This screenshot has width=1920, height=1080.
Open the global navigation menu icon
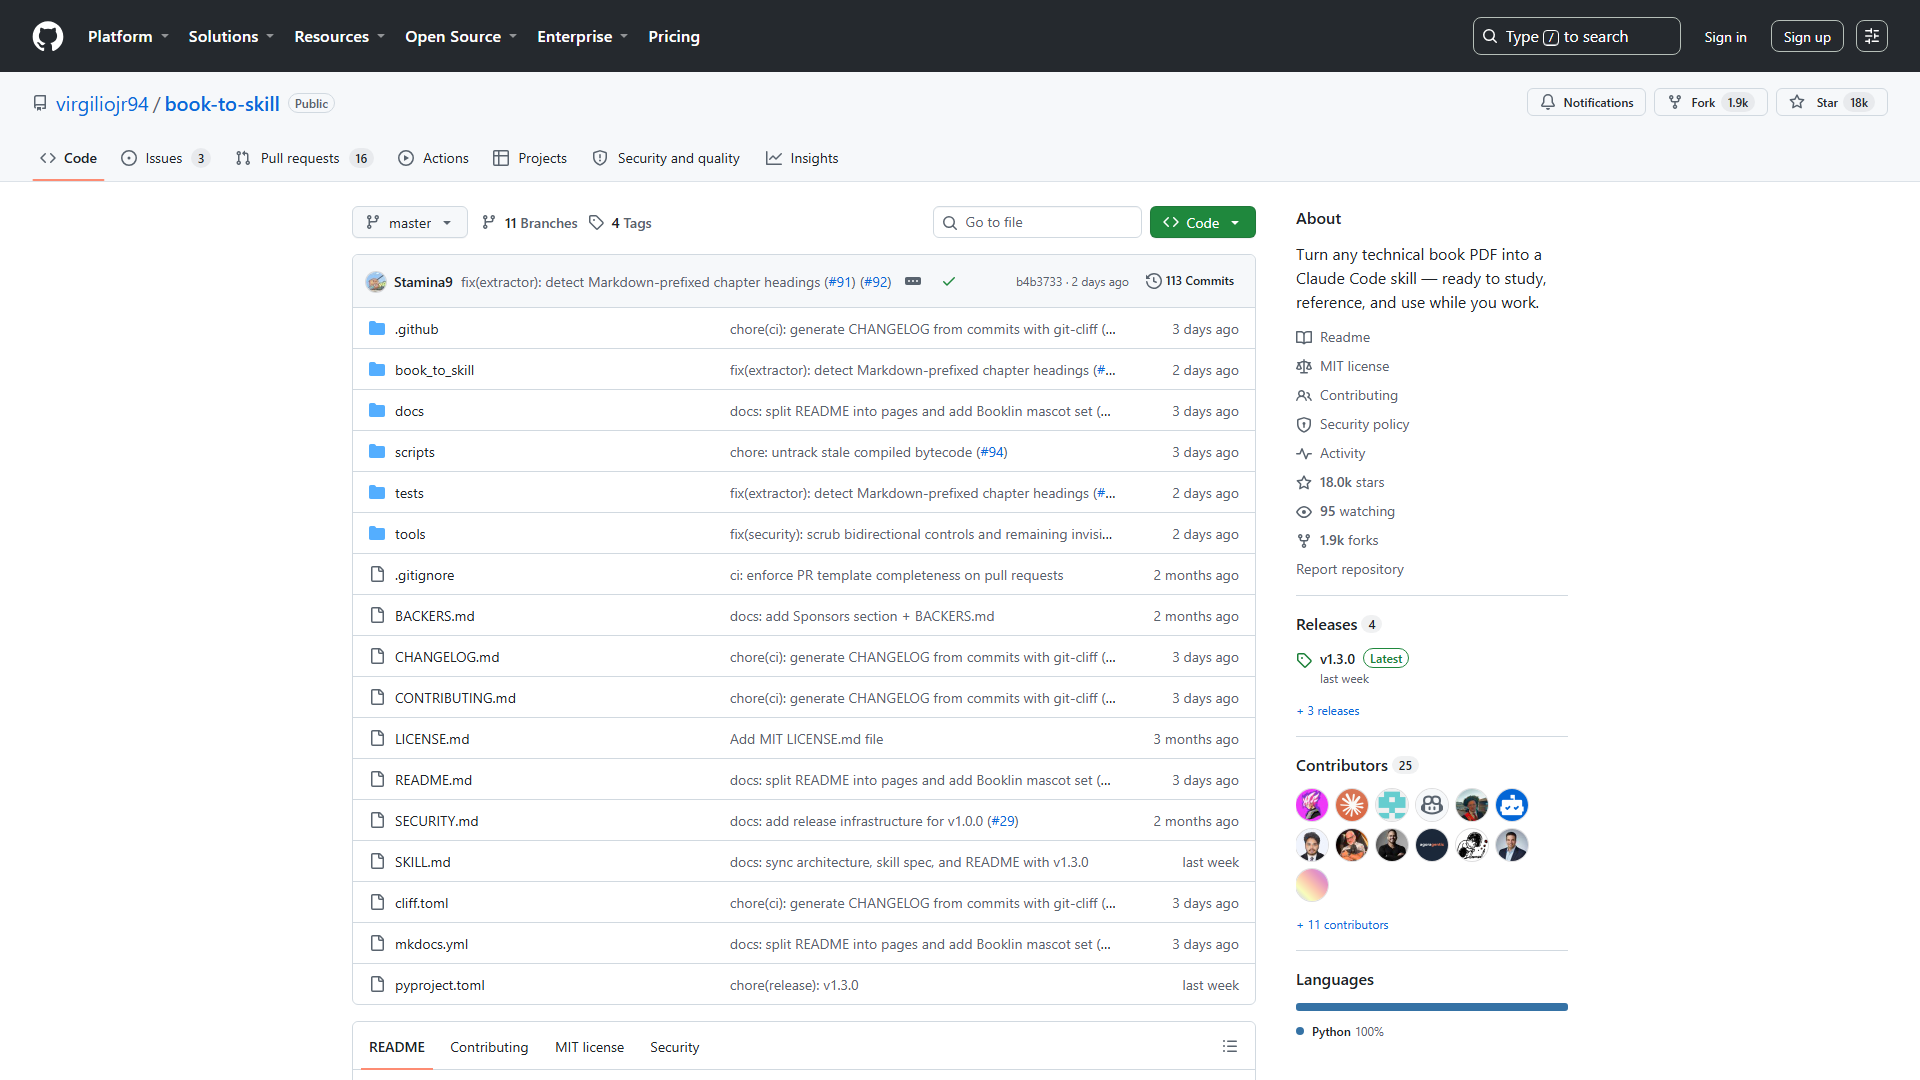pos(1872,36)
